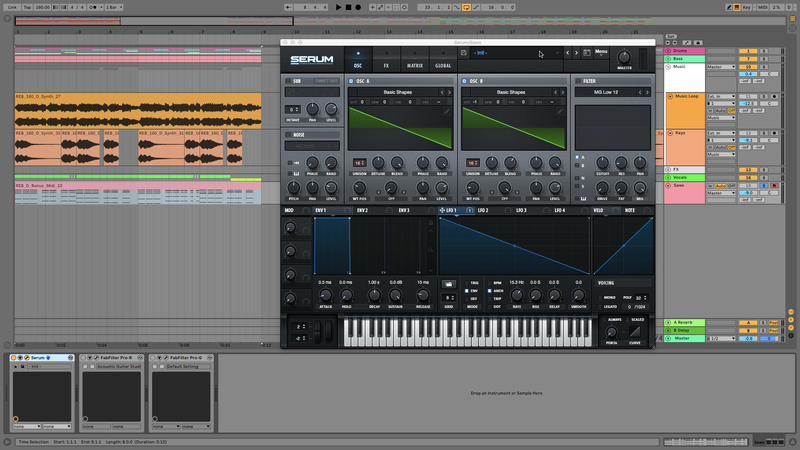Viewport: 800px width, 450px height.
Task: Click the Serum device wrench icon
Action: click(27, 358)
